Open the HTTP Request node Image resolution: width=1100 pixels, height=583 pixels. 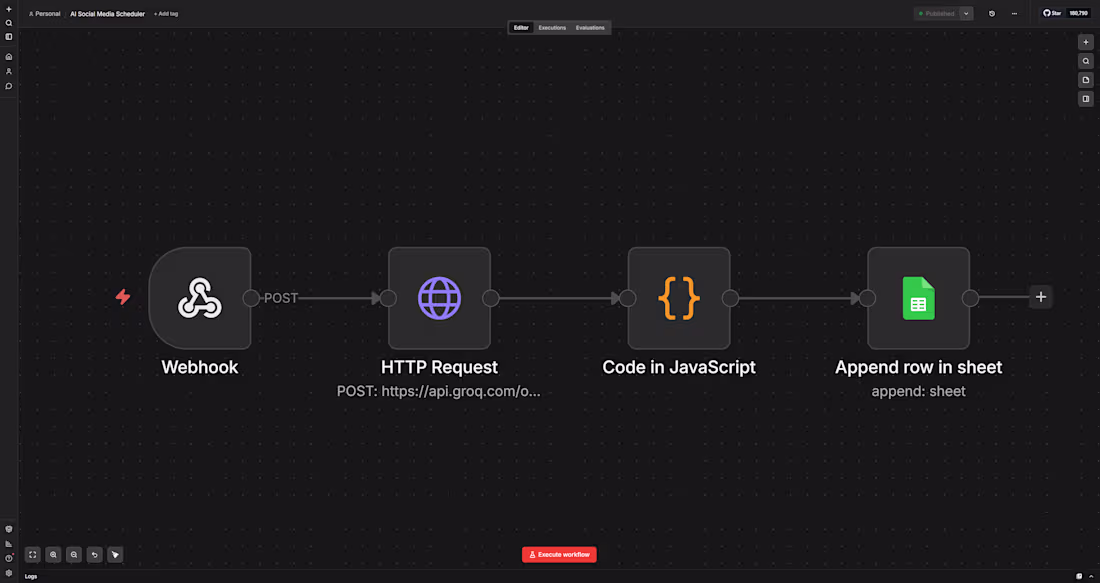click(x=439, y=297)
